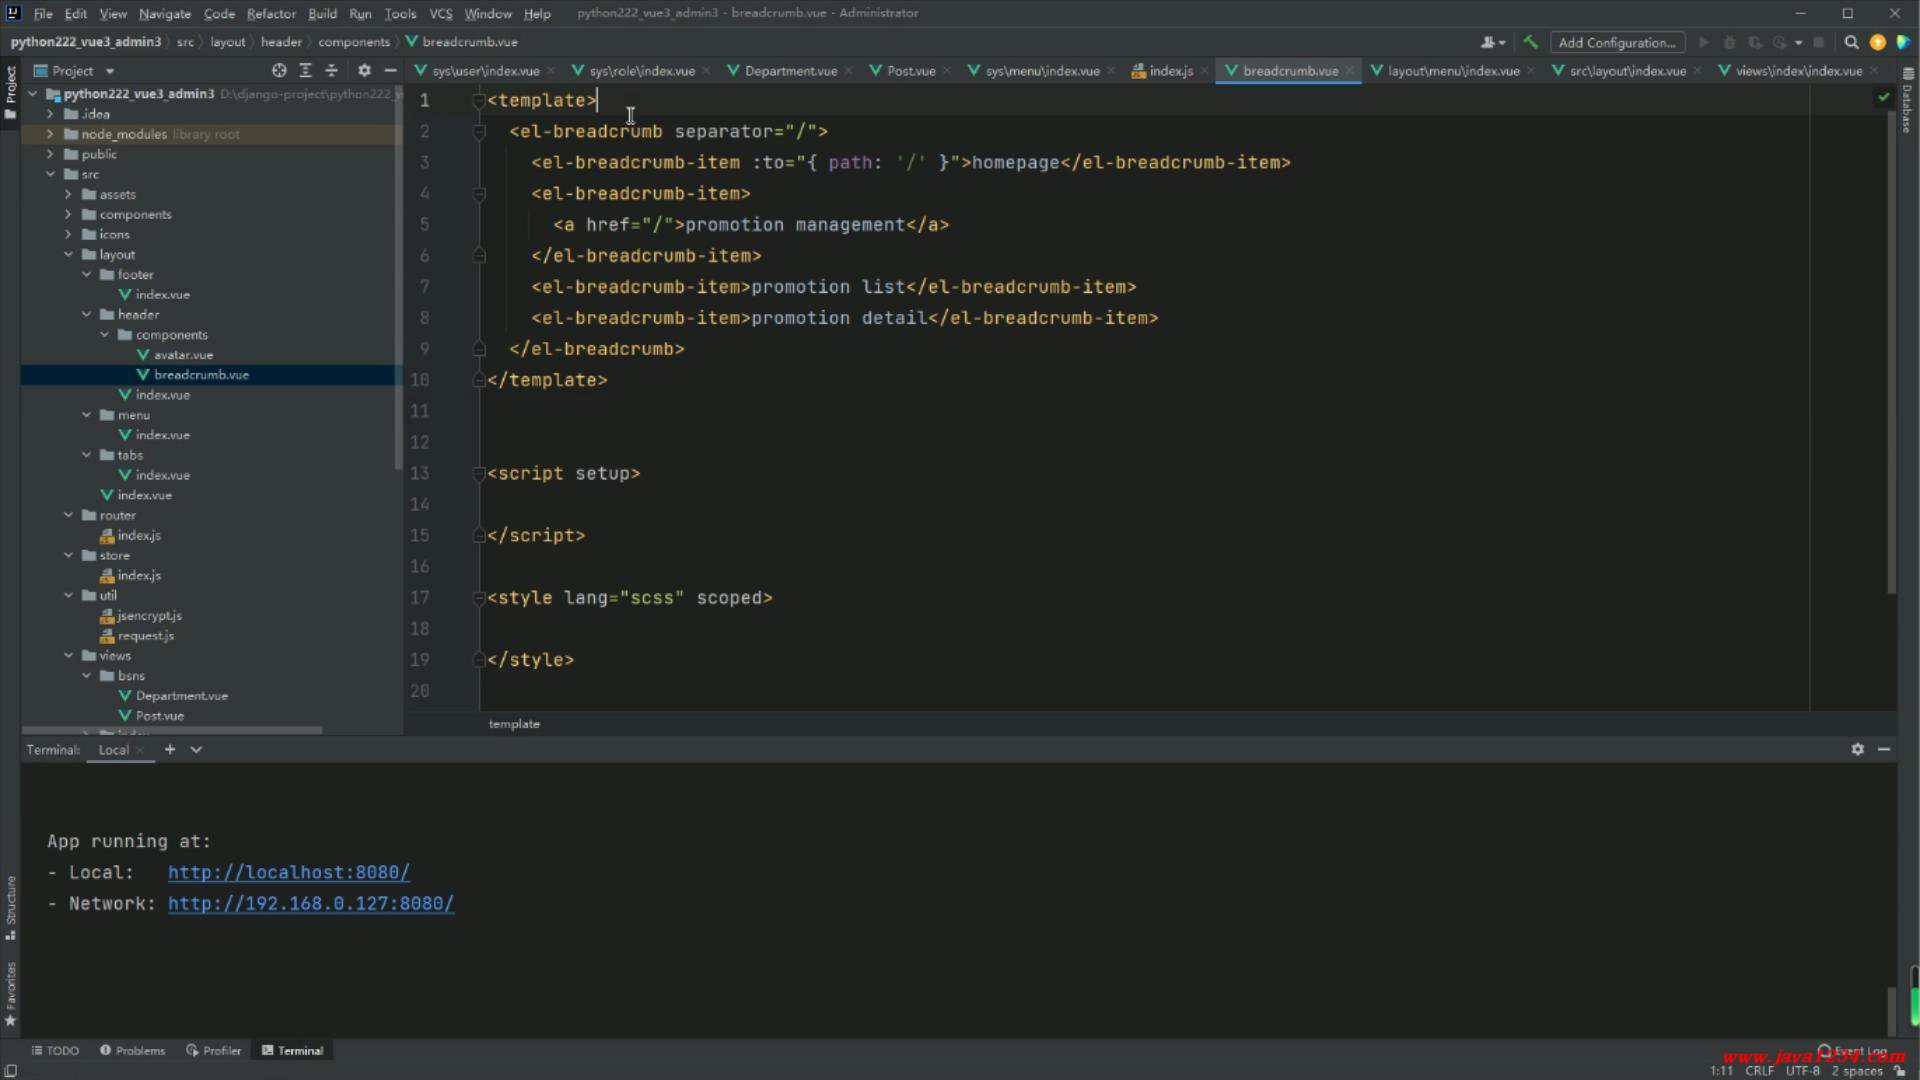The height and width of the screenshot is (1080, 1920).
Task: Collapse python222_vue3_admin3 root folder
Action: [x=33, y=94]
